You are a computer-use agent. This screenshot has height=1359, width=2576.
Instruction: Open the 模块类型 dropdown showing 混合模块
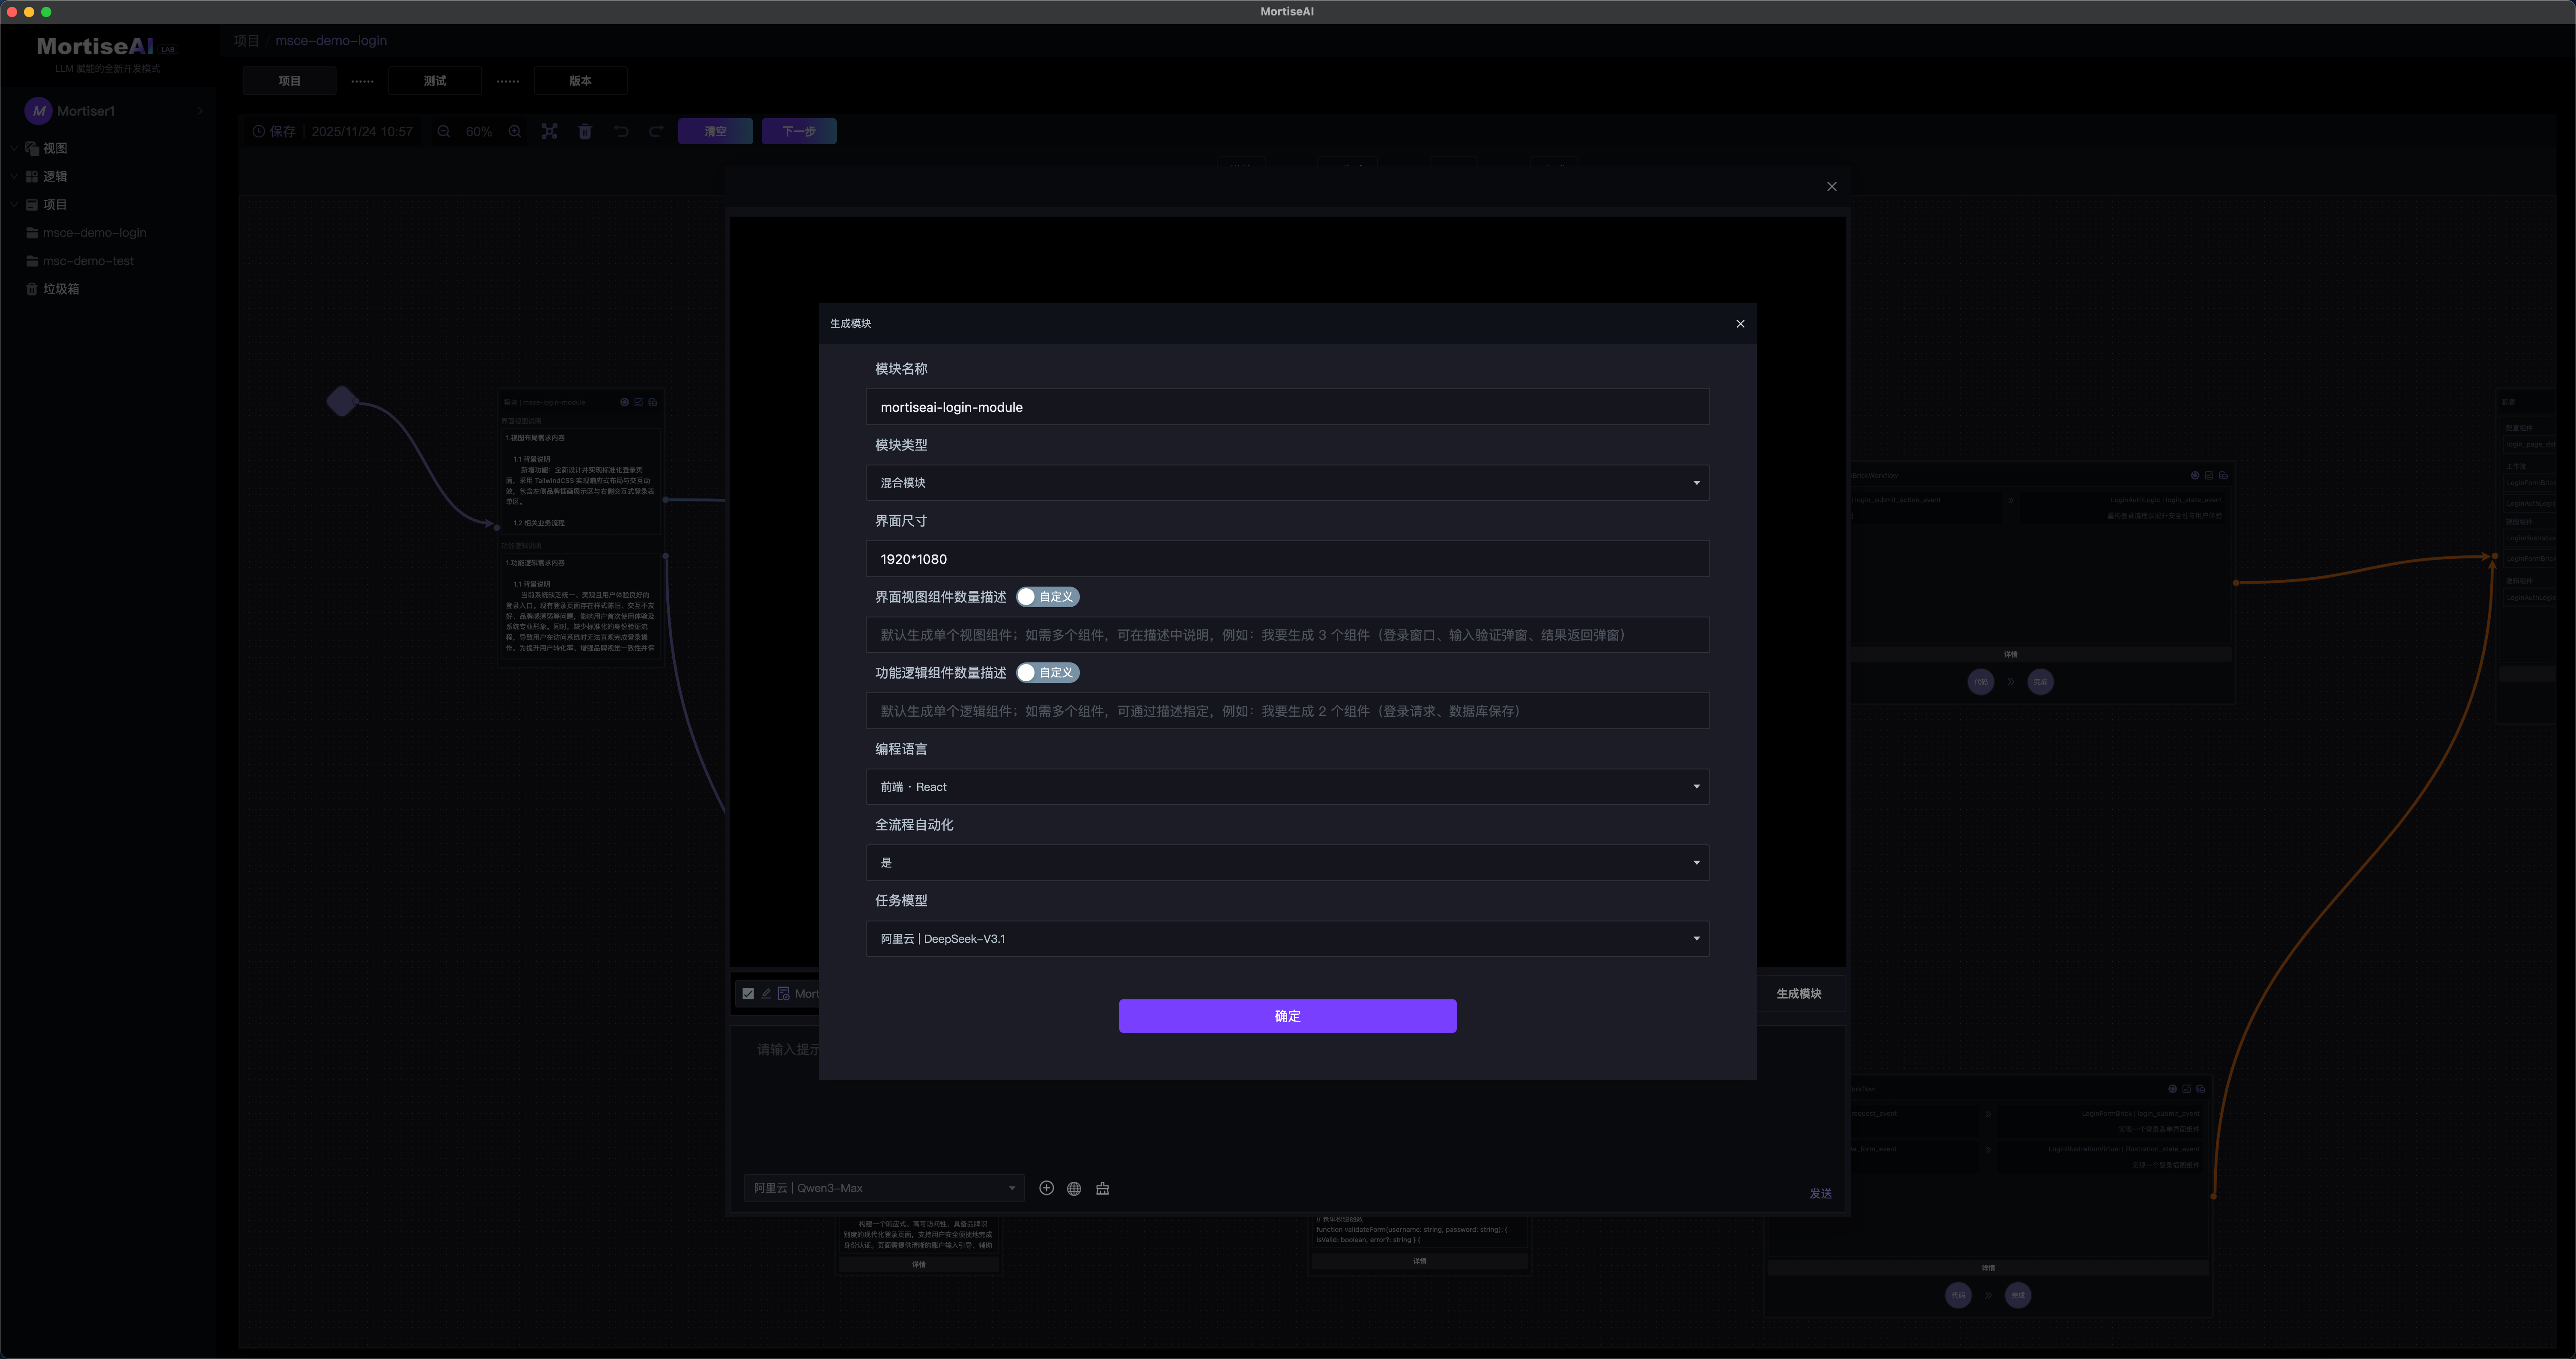(1287, 483)
